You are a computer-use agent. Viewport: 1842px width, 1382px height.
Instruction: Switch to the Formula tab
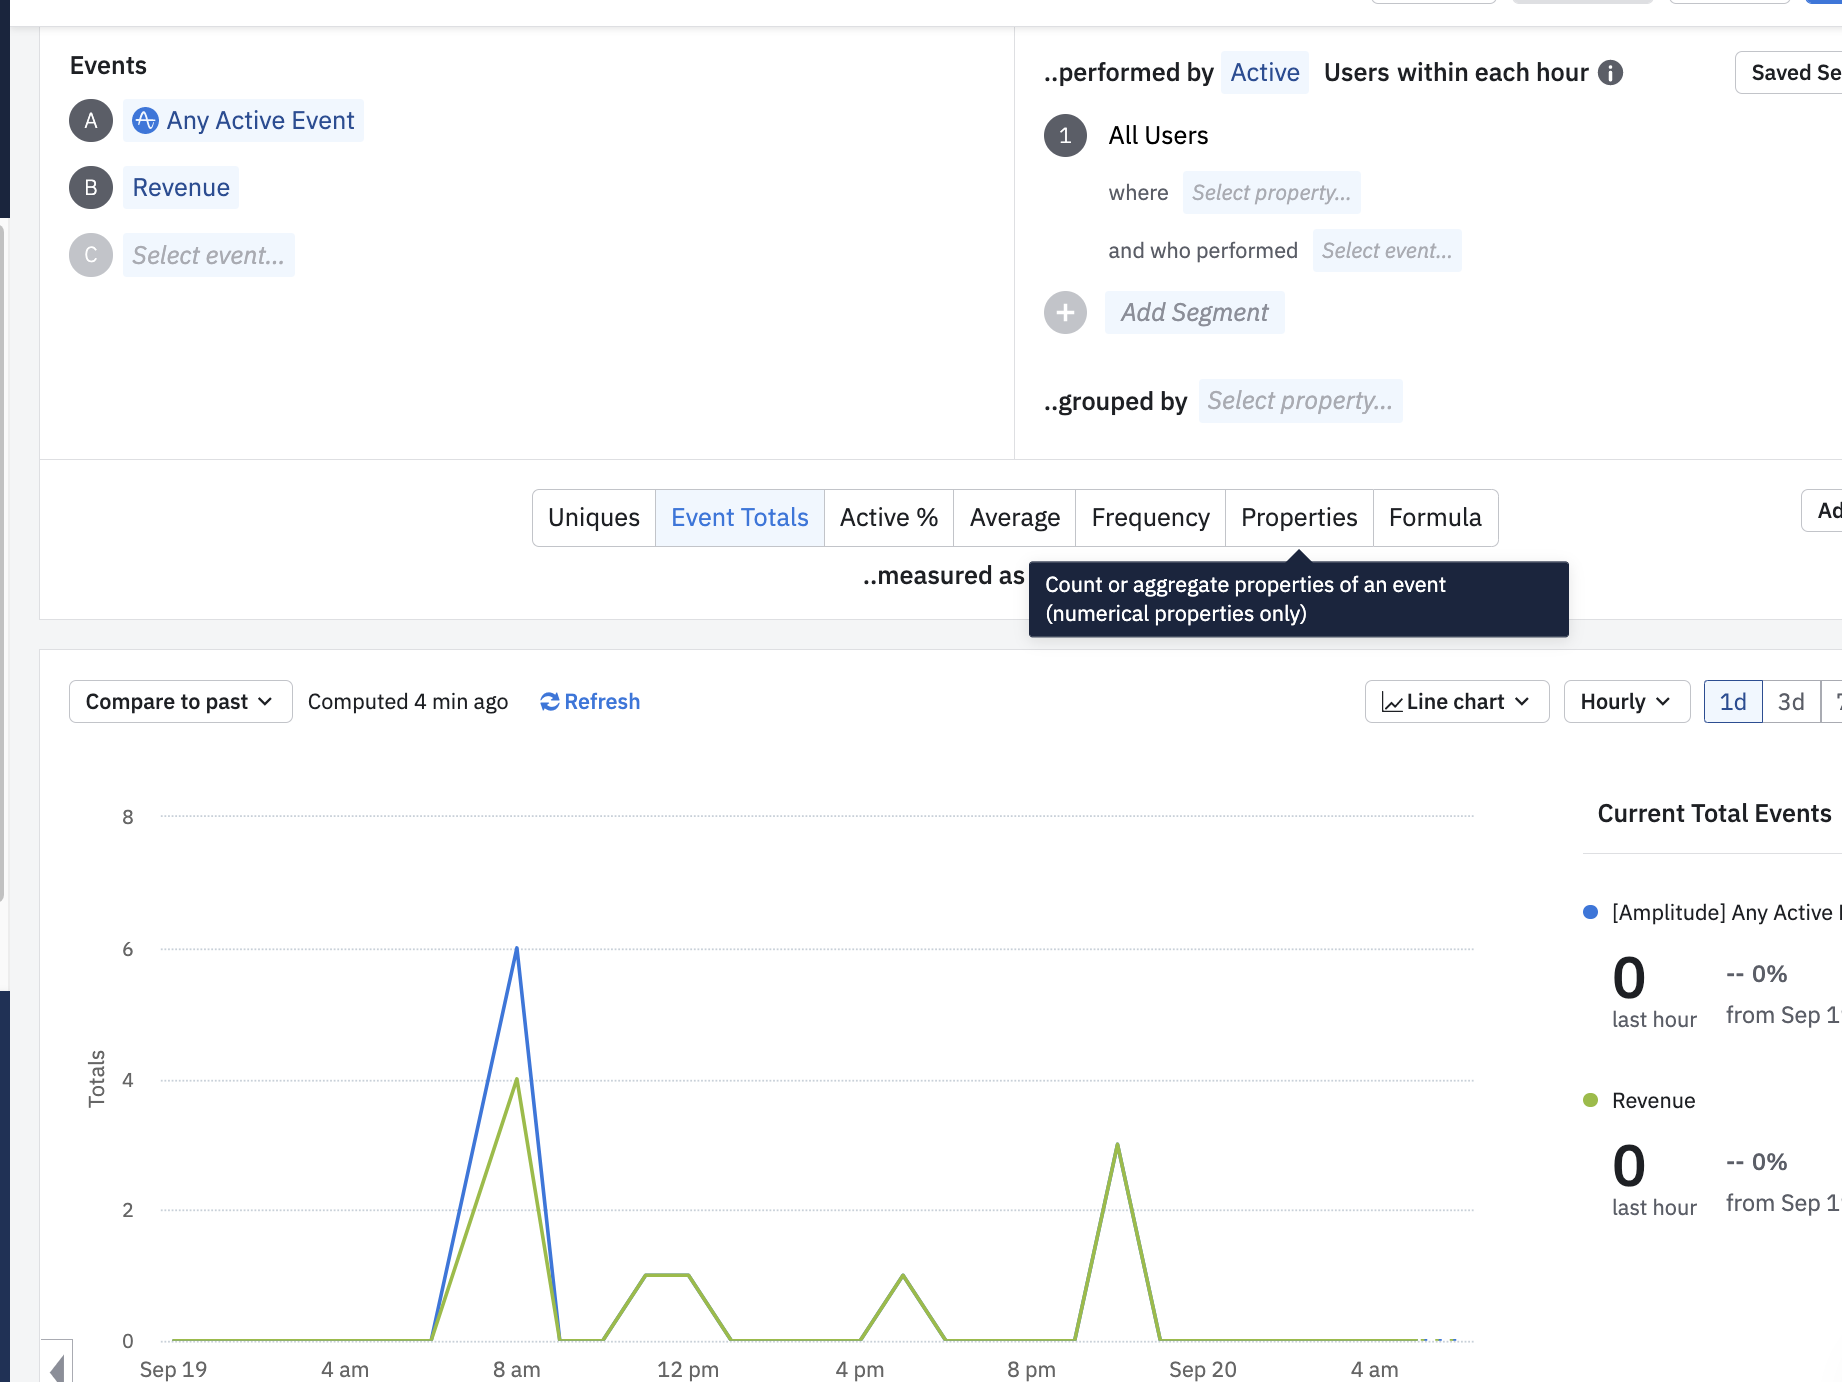(1435, 518)
